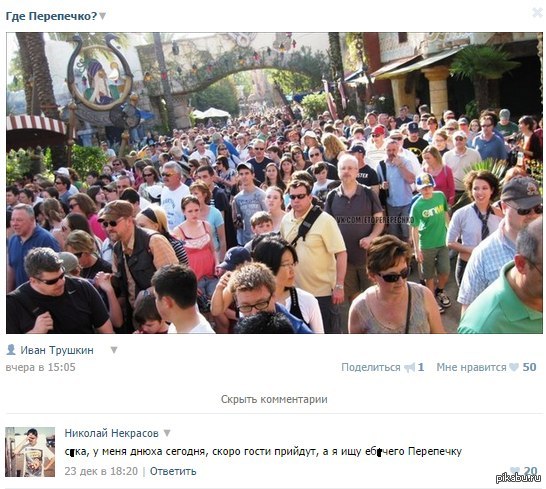Screen dimensions: 546x489
Task: Open the dropdown arrow beside 'Где Перепечко?' title
Action: pyautogui.click(x=102, y=16)
